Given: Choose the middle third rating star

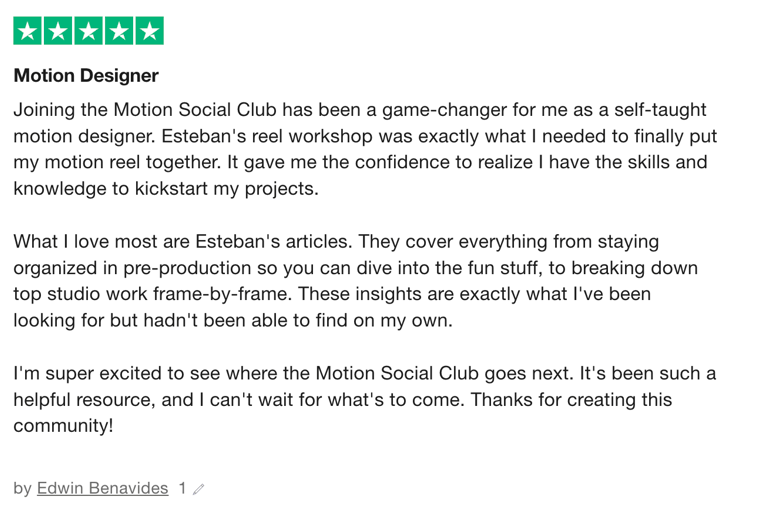Looking at the screenshot, I should tap(88, 31).
